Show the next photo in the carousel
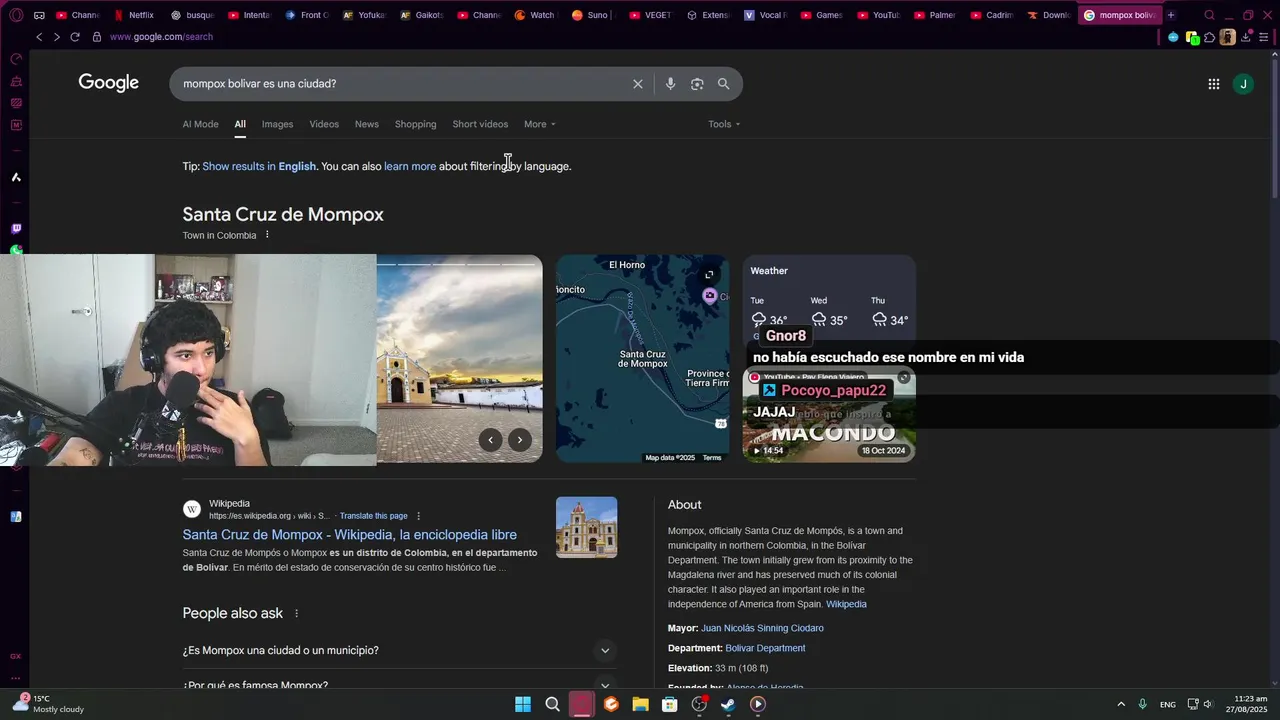Image resolution: width=1280 pixels, height=720 pixels. point(520,440)
